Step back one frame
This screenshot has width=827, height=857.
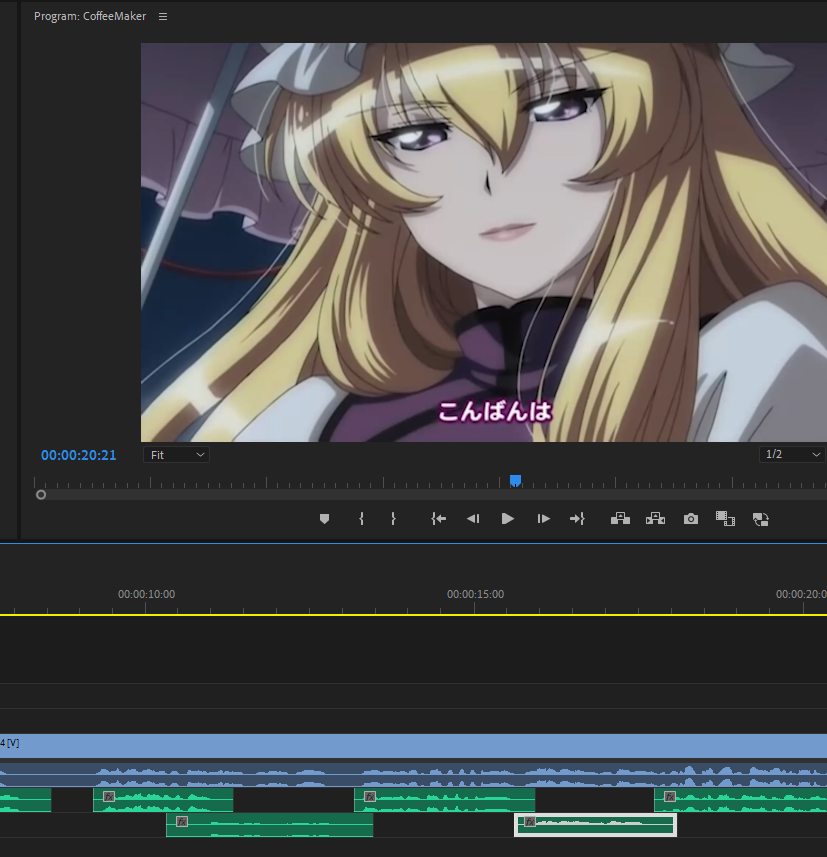pos(473,519)
